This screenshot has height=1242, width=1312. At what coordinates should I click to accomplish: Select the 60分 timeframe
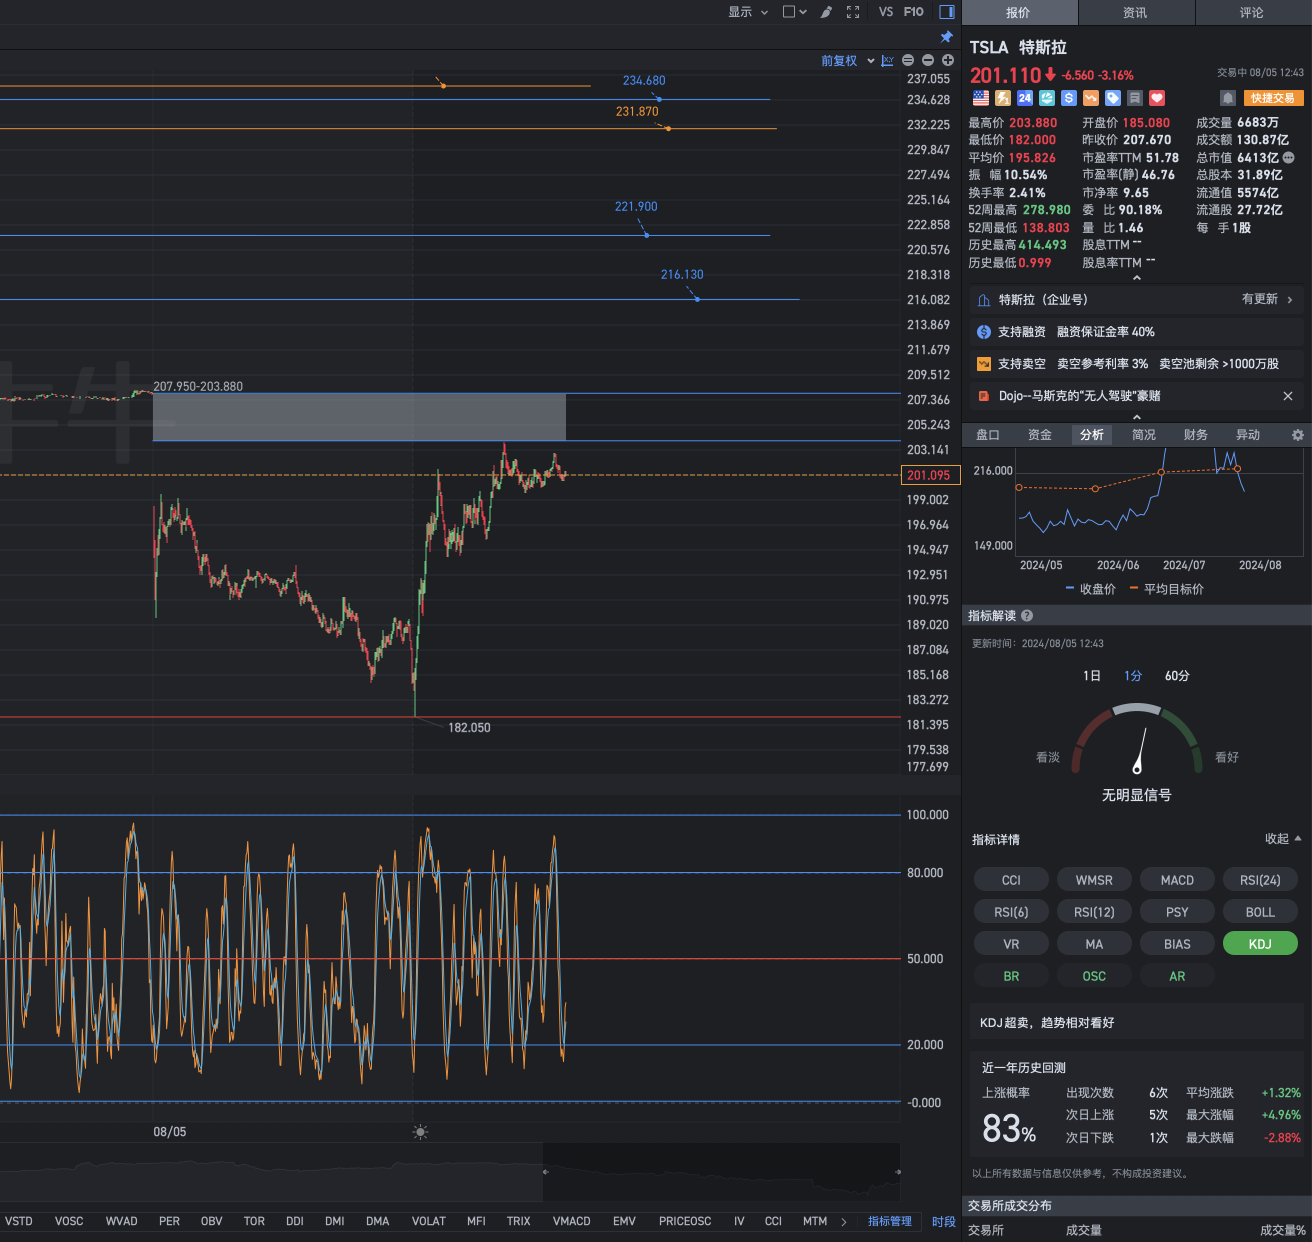(1177, 676)
